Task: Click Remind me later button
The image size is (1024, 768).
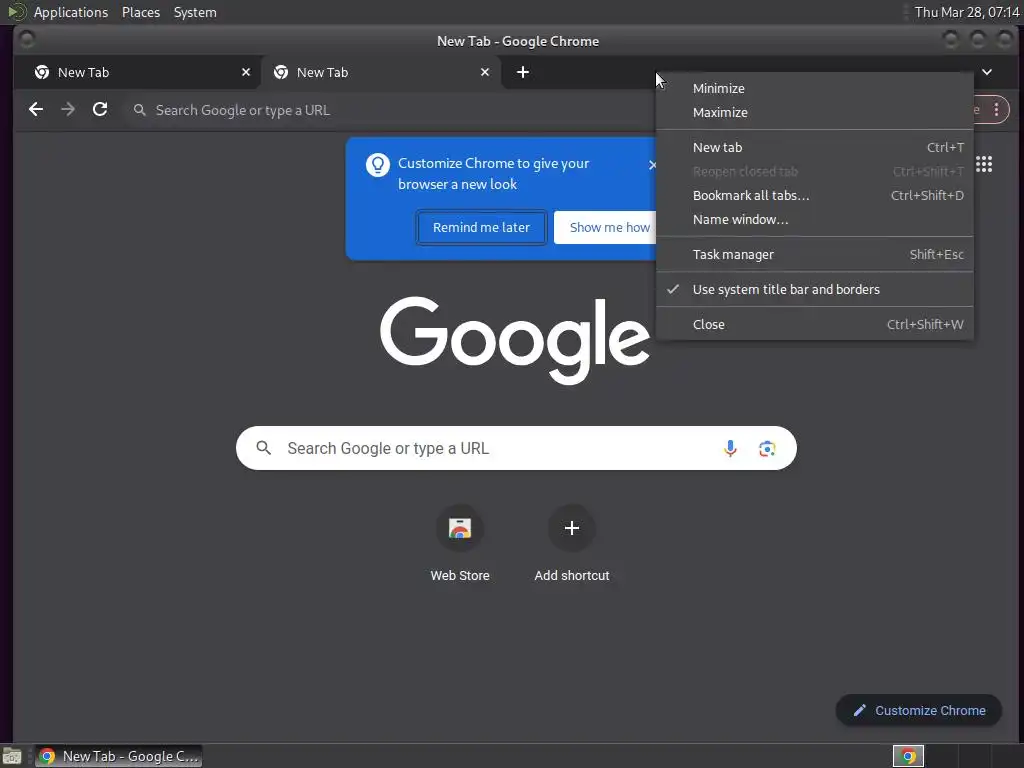Action: click(x=481, y=227)
